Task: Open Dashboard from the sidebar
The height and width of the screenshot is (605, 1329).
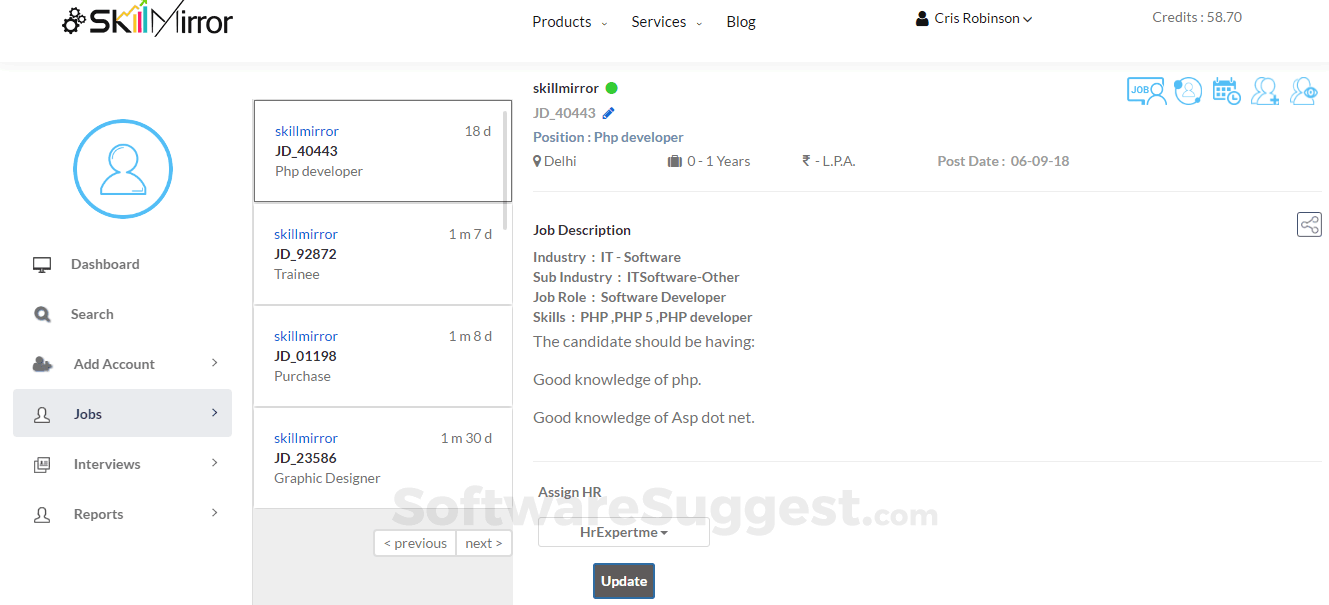Action: pyautogui.click(x=104, y=264)
